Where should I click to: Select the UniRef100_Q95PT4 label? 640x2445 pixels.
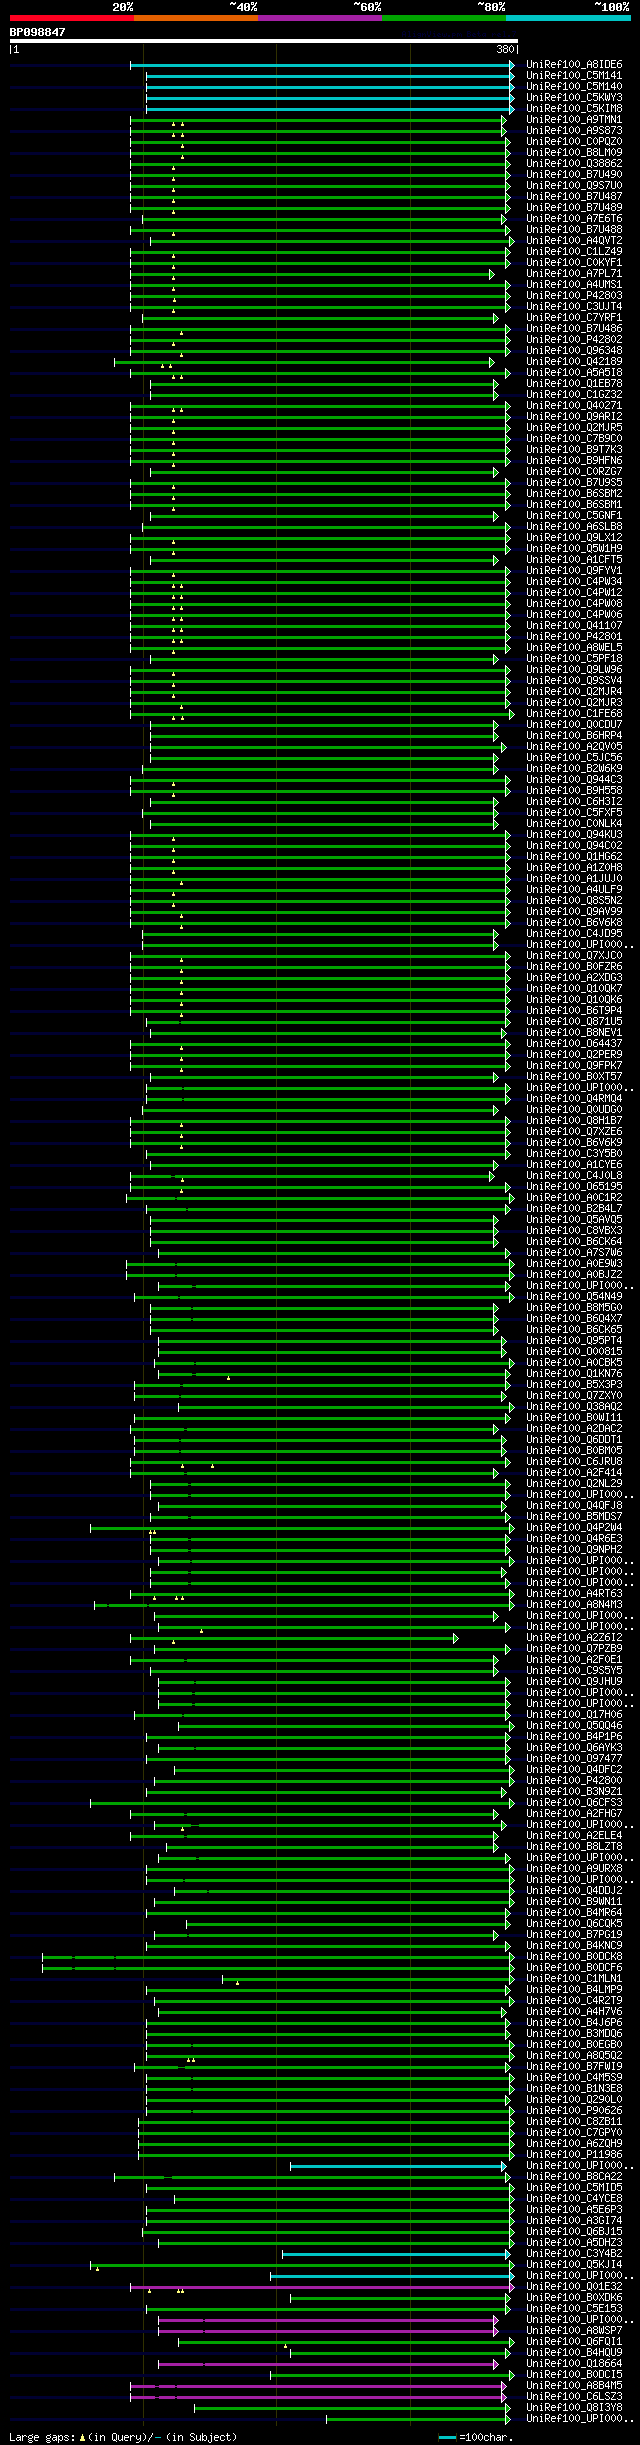click(574, 1341)
